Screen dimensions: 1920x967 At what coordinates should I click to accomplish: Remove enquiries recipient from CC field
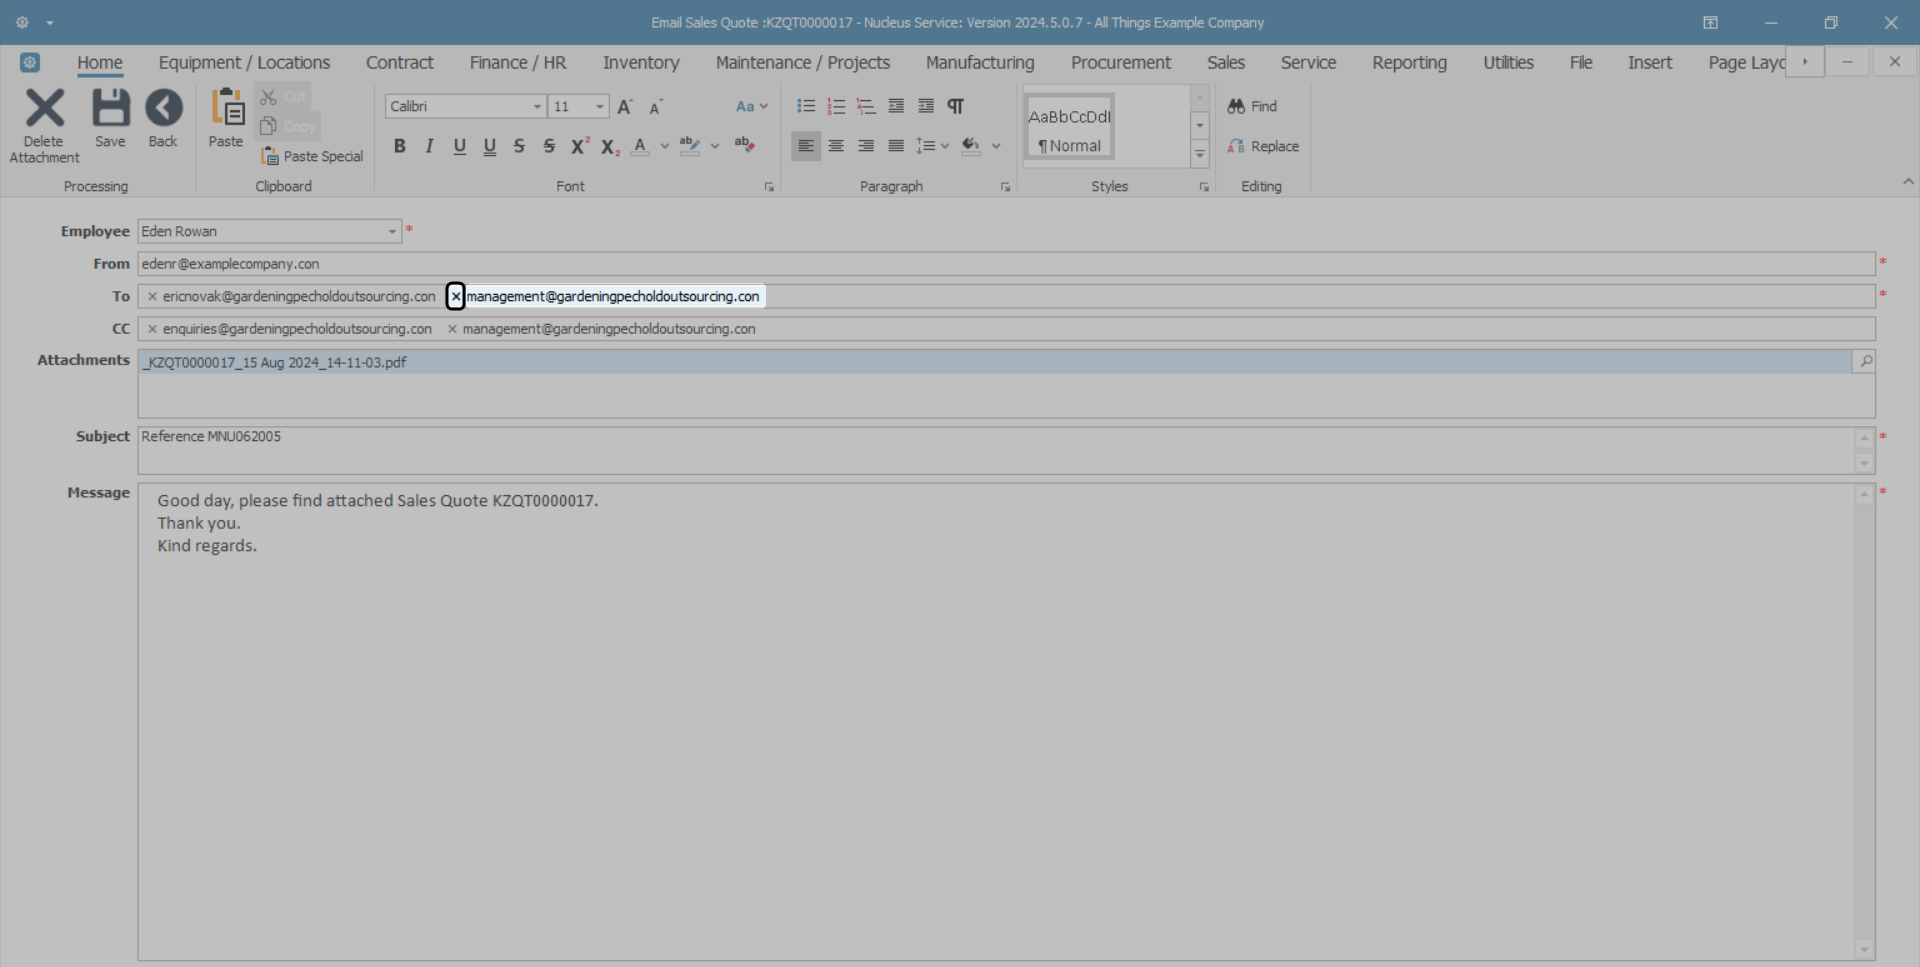point(152,329)
